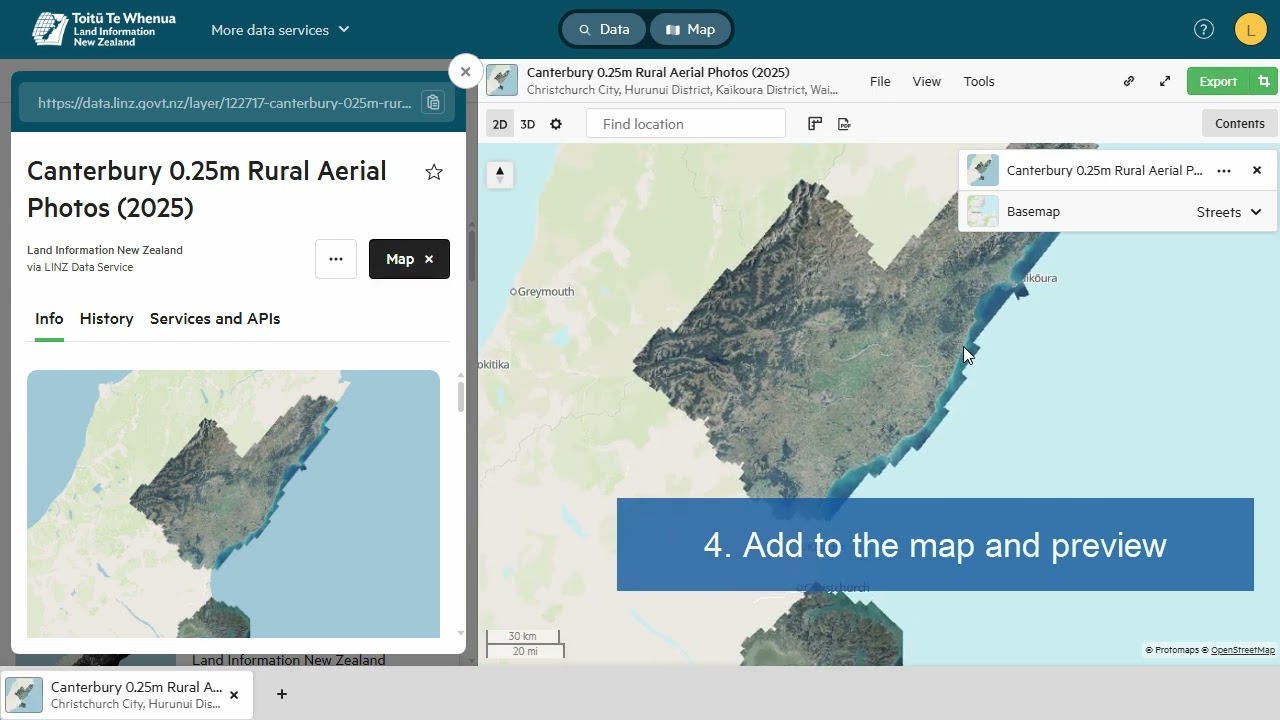The image size is (1280, 720).
Task: Toggle the Contents panel
Action: tap(1240, 124)
